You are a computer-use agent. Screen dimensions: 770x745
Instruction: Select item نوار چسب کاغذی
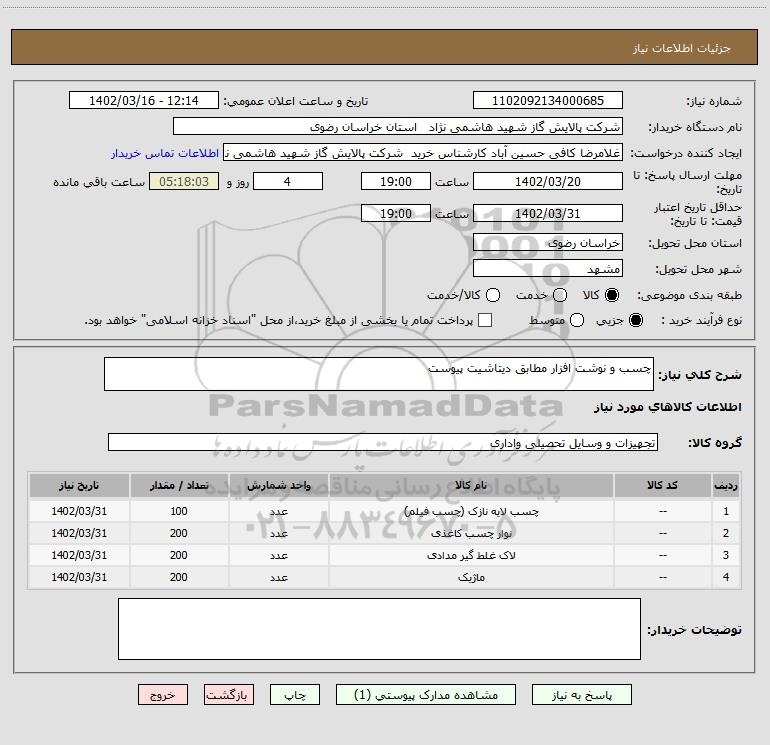pyautogui.click(x=471, y=533)
